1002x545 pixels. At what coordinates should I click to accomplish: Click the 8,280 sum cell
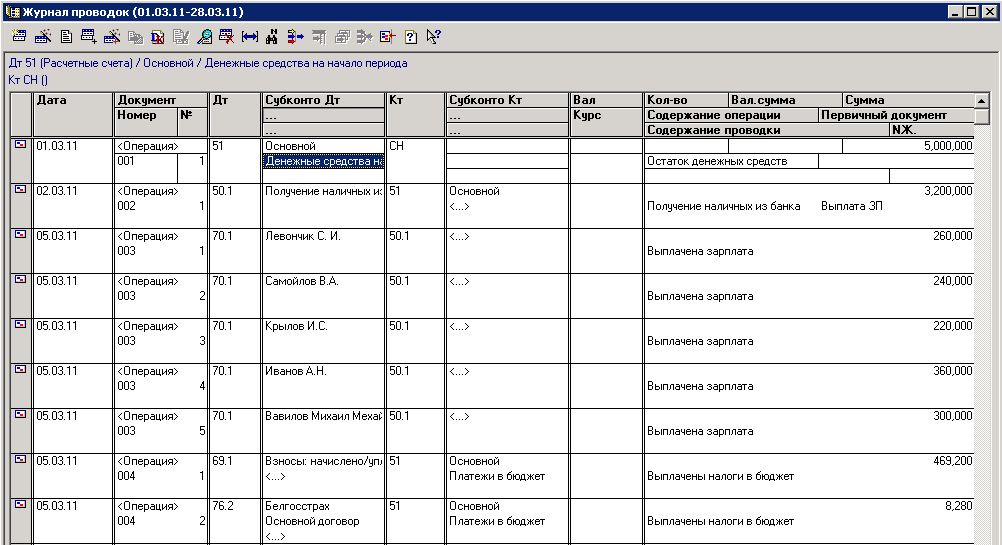(x=958, y=505)
